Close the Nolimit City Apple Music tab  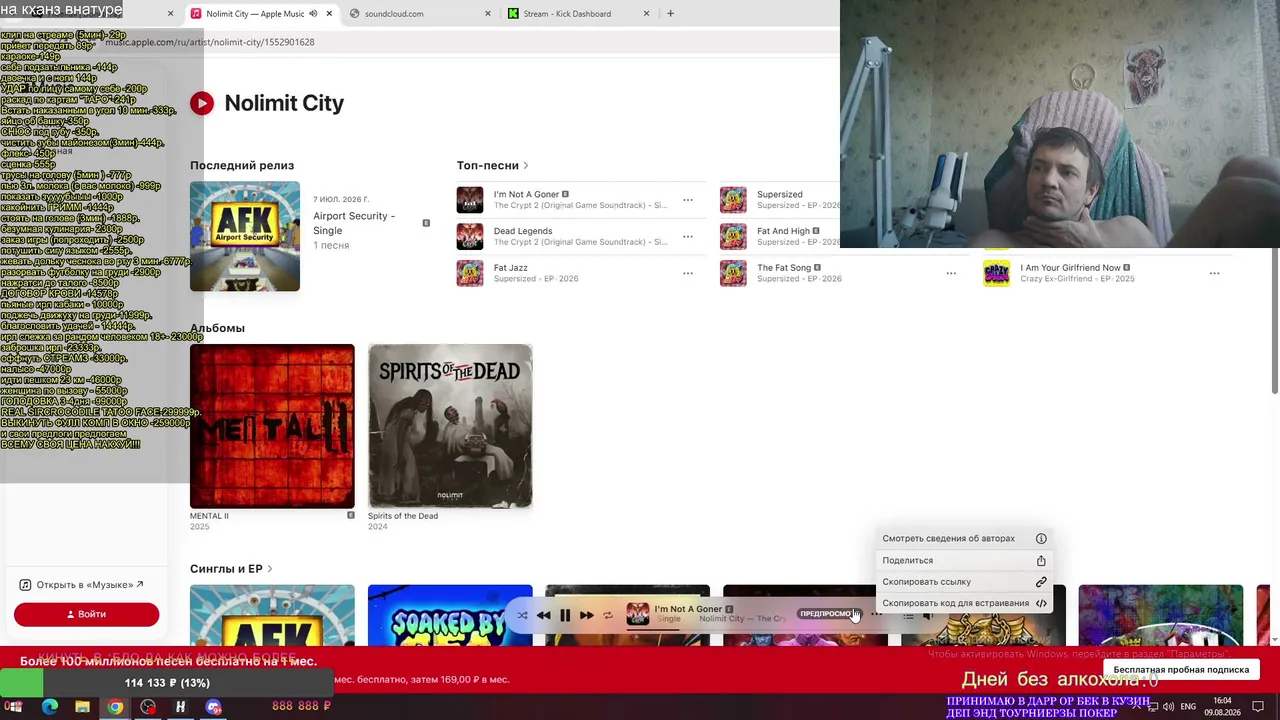(x=329, y=14)
